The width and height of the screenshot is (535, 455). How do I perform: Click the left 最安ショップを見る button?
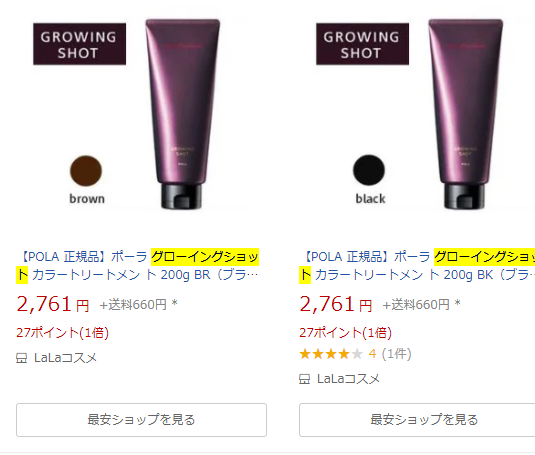pos(141,420)
